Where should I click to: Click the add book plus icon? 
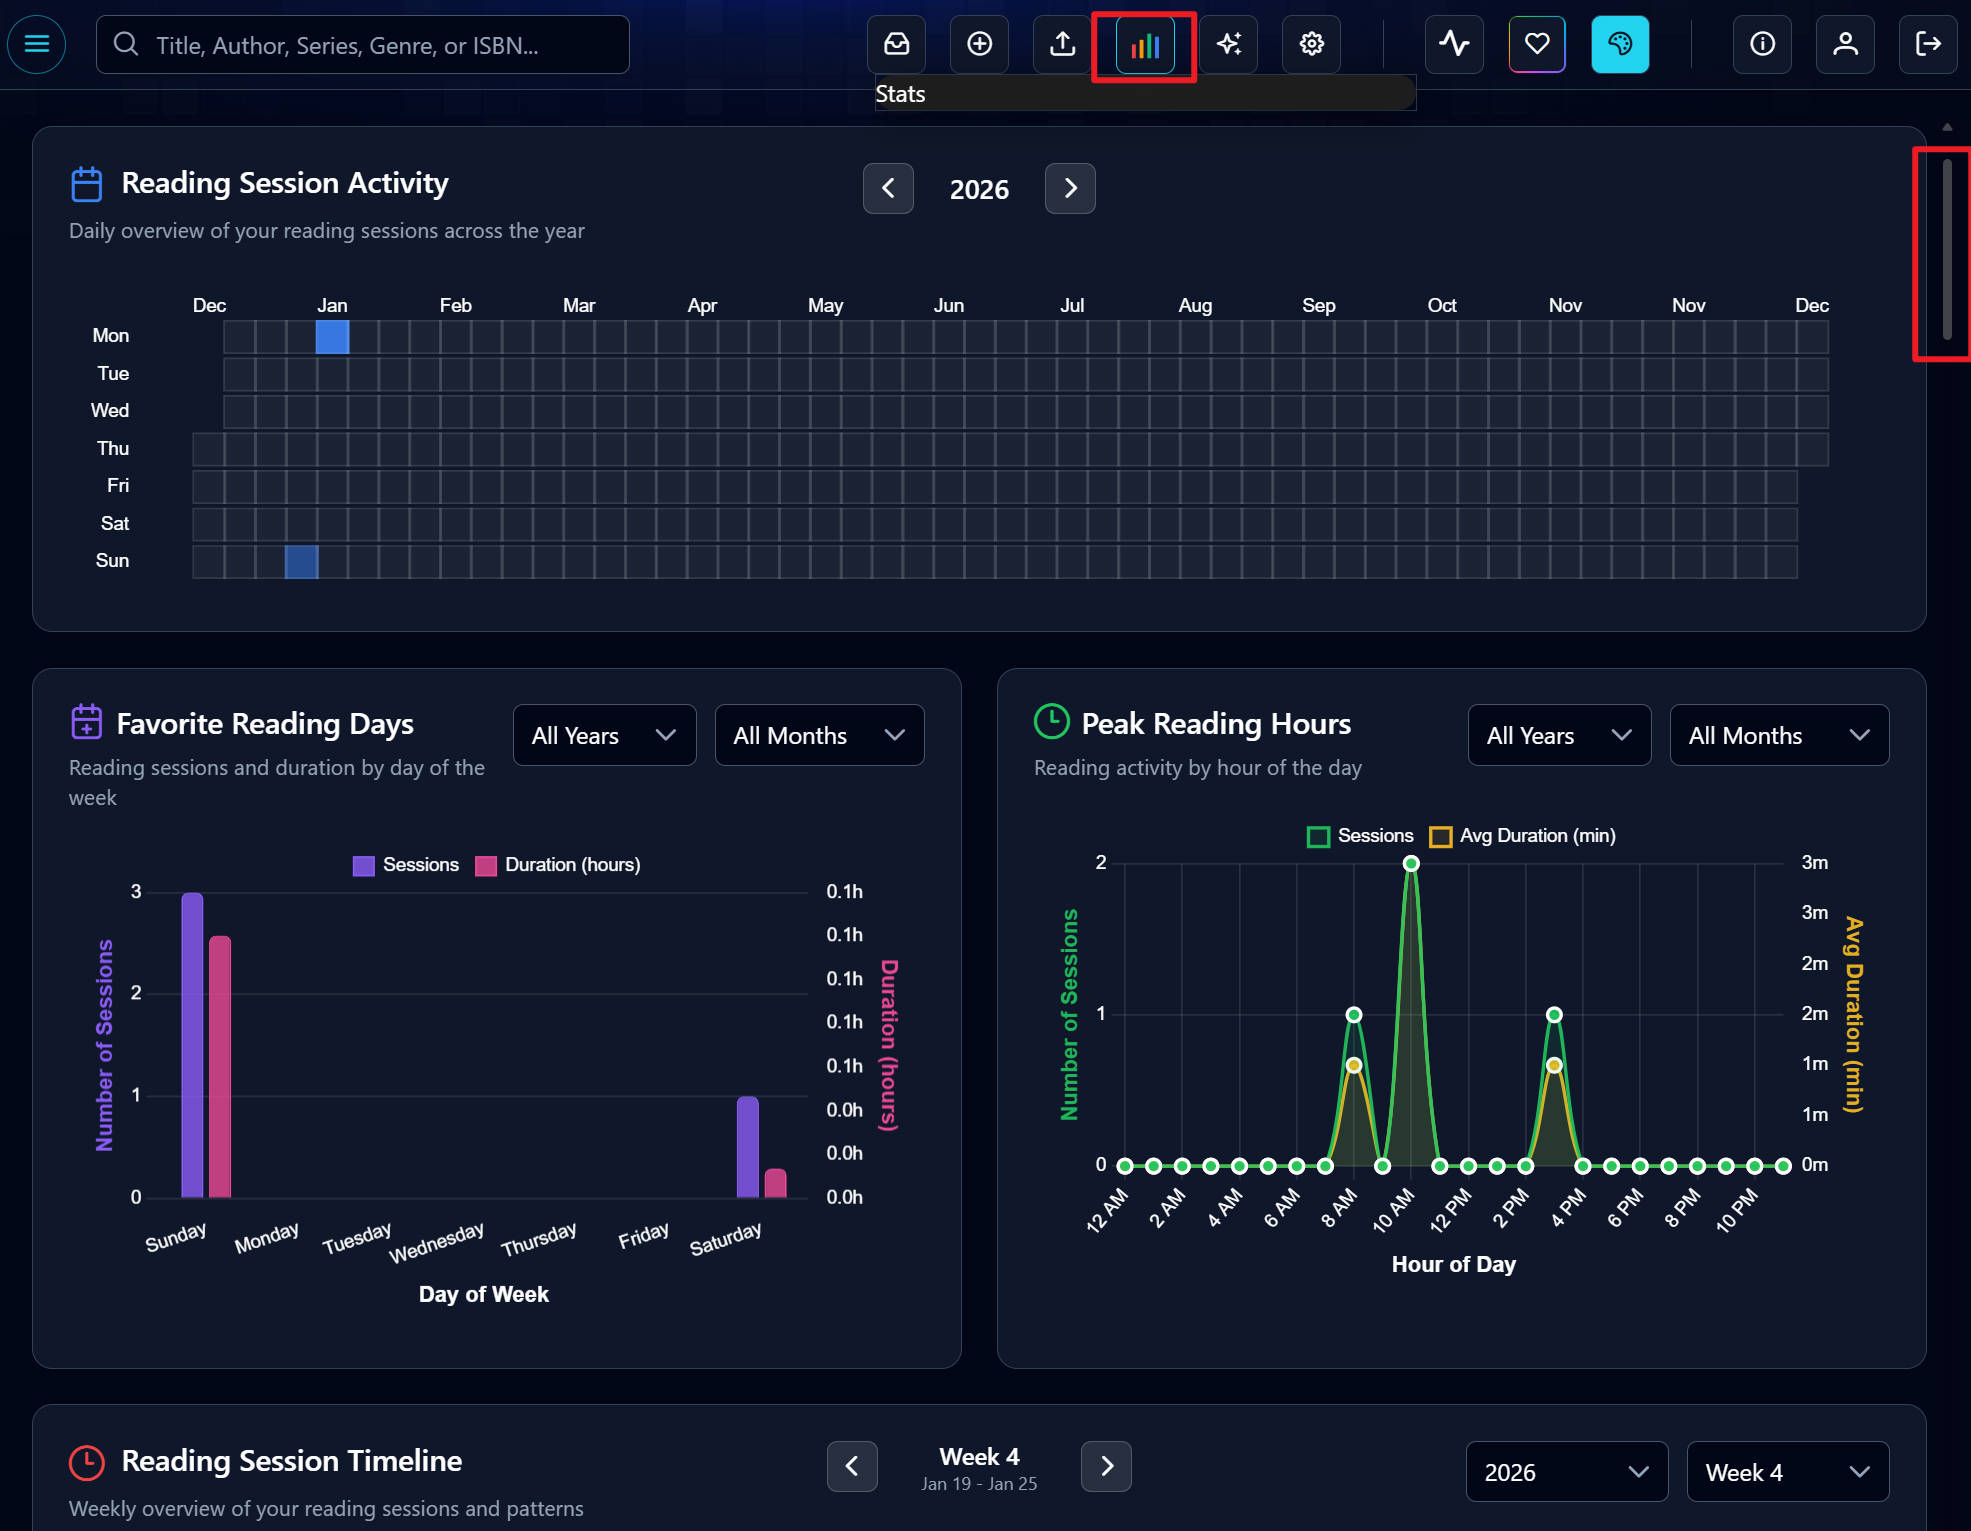coord(979,44)
